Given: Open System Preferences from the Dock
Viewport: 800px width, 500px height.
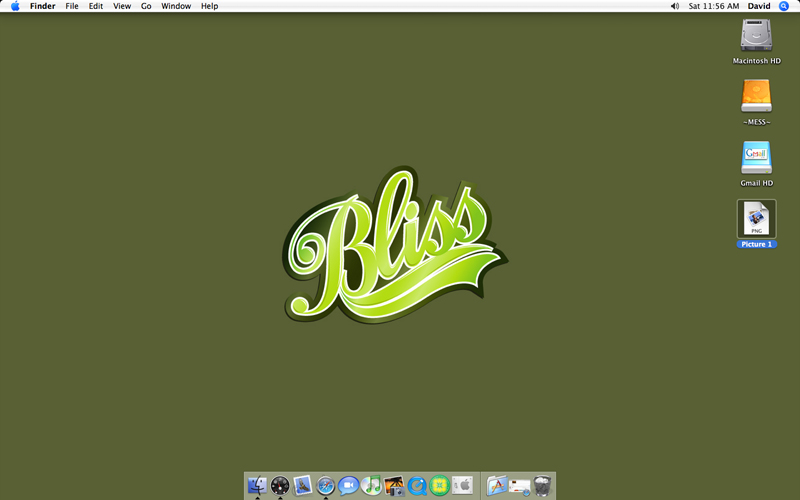Looking at the screenshot, I should tap(462, 485).
